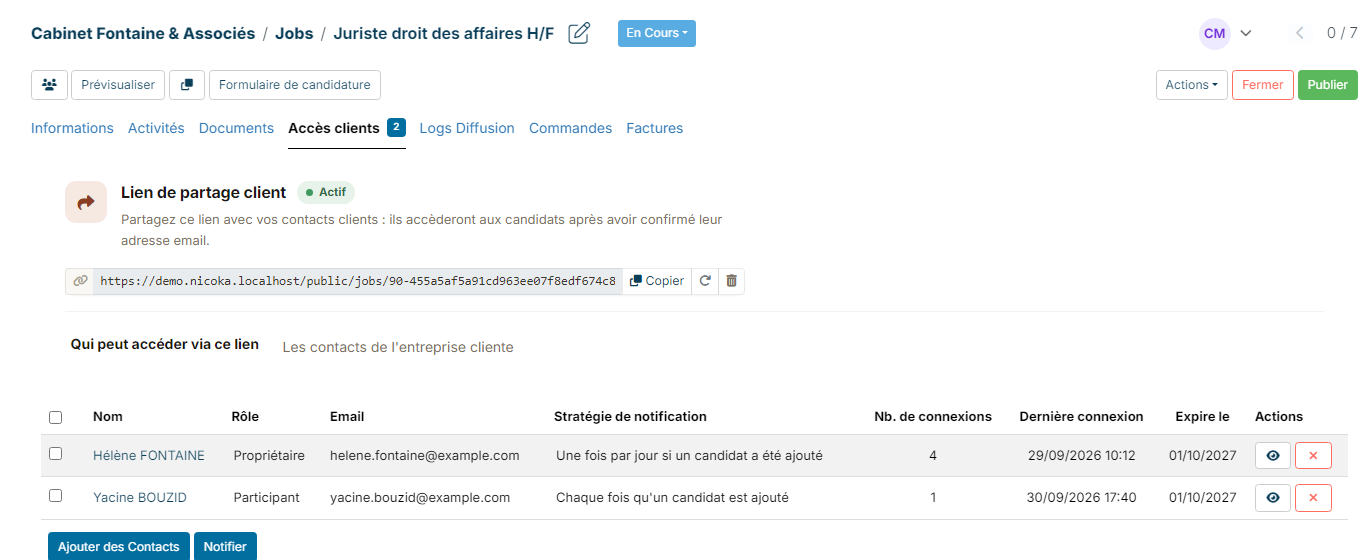Screen dimensions: 1372x560
Task: View Hélène FONTAINE access with eye icon
Action: click(x=1273, y=456)
